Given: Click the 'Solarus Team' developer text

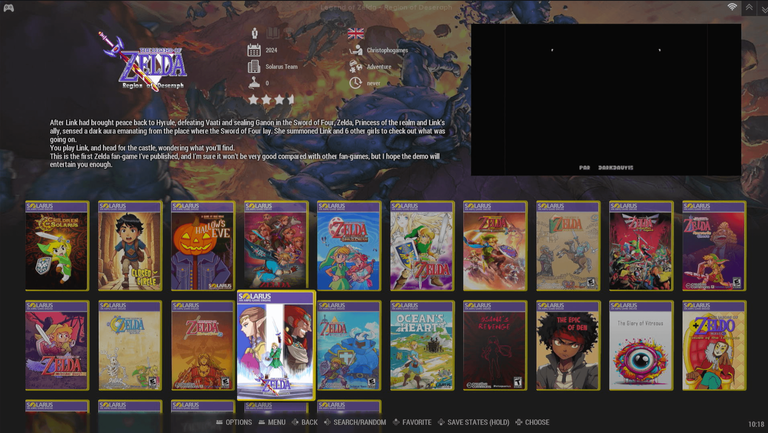Looking at the screenshot, I should click(282, 67).
